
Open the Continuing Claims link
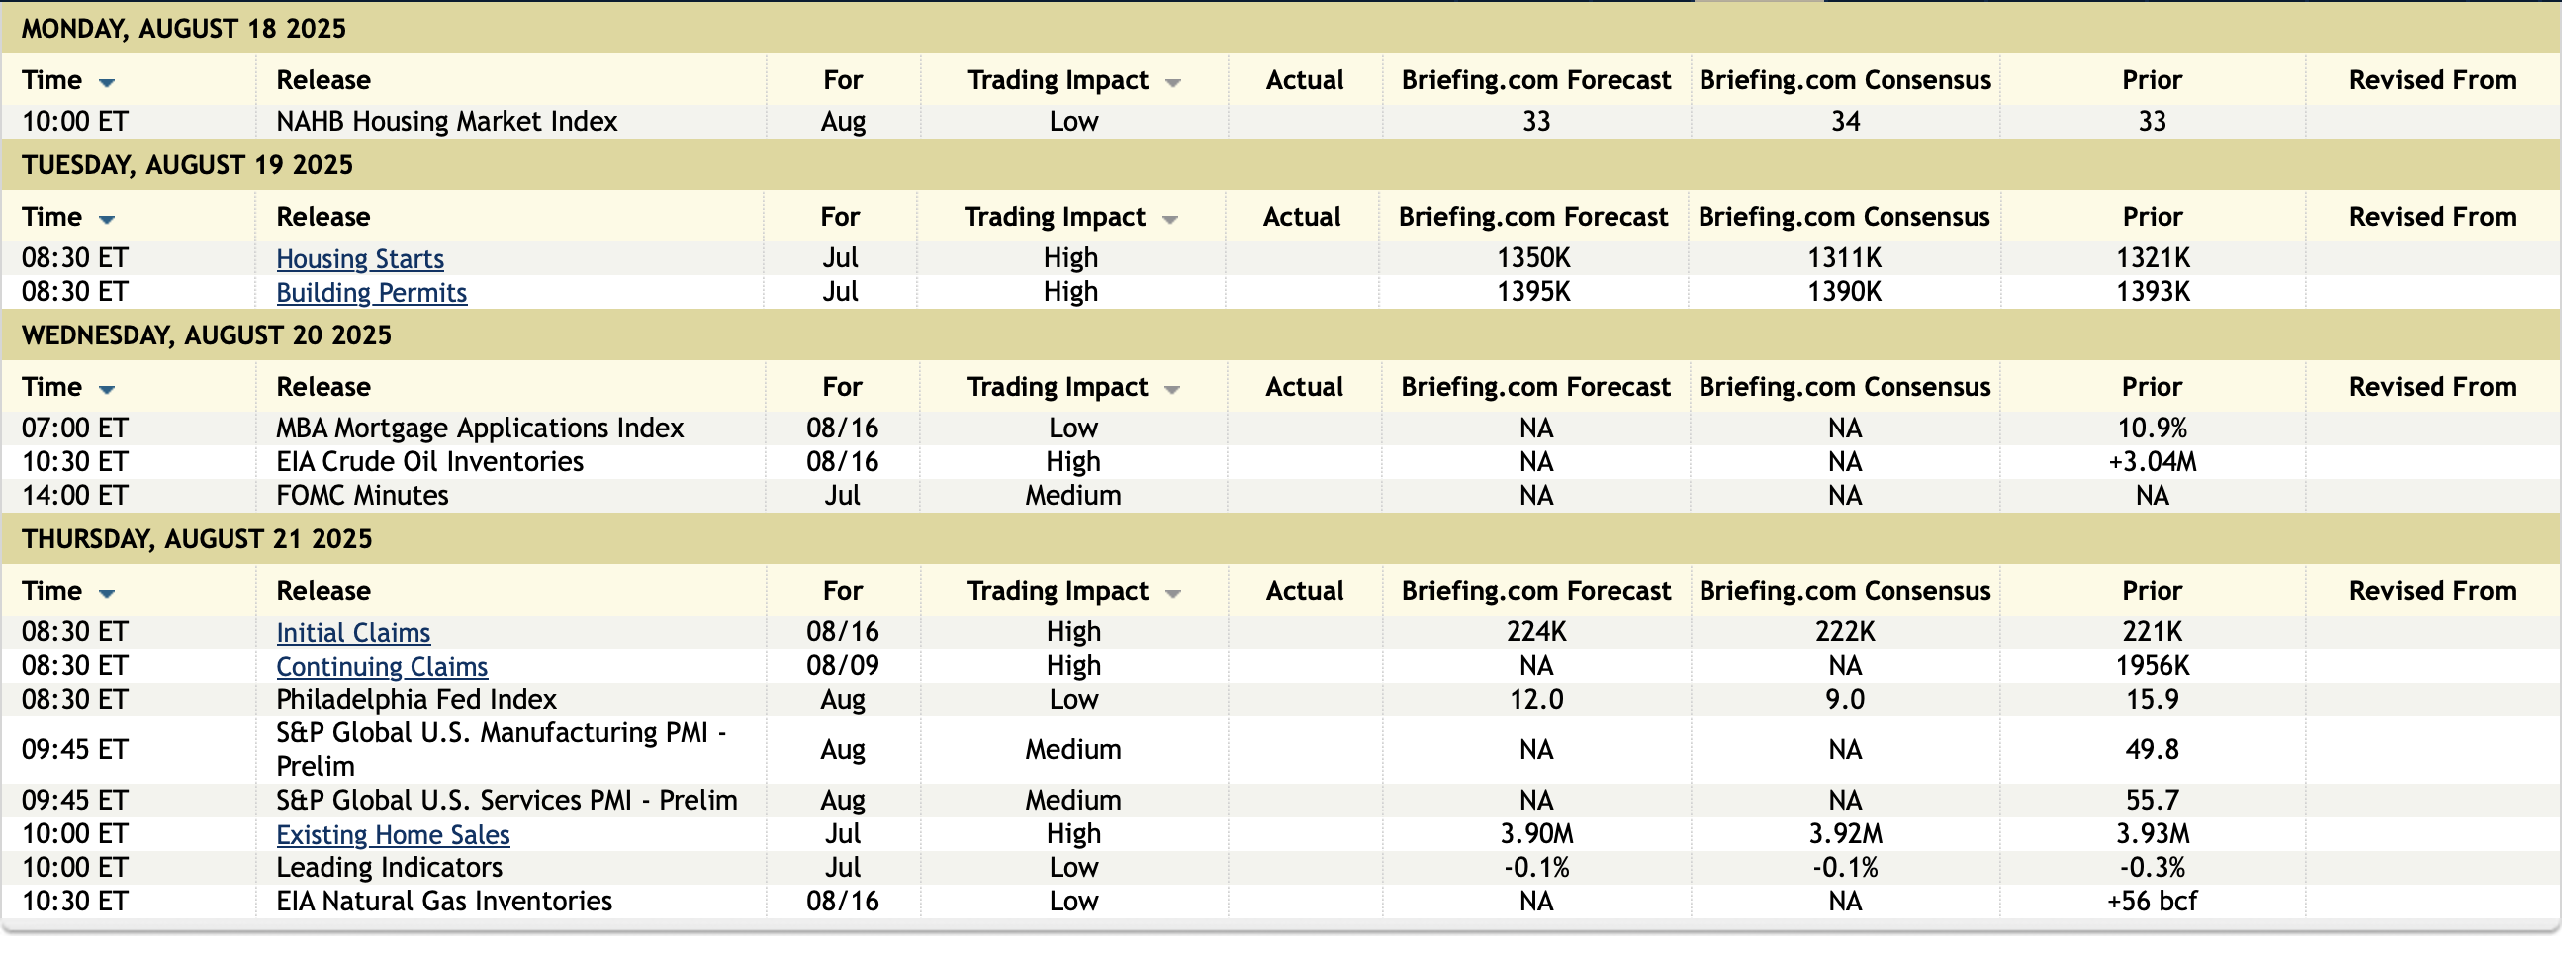pos(382,667)
